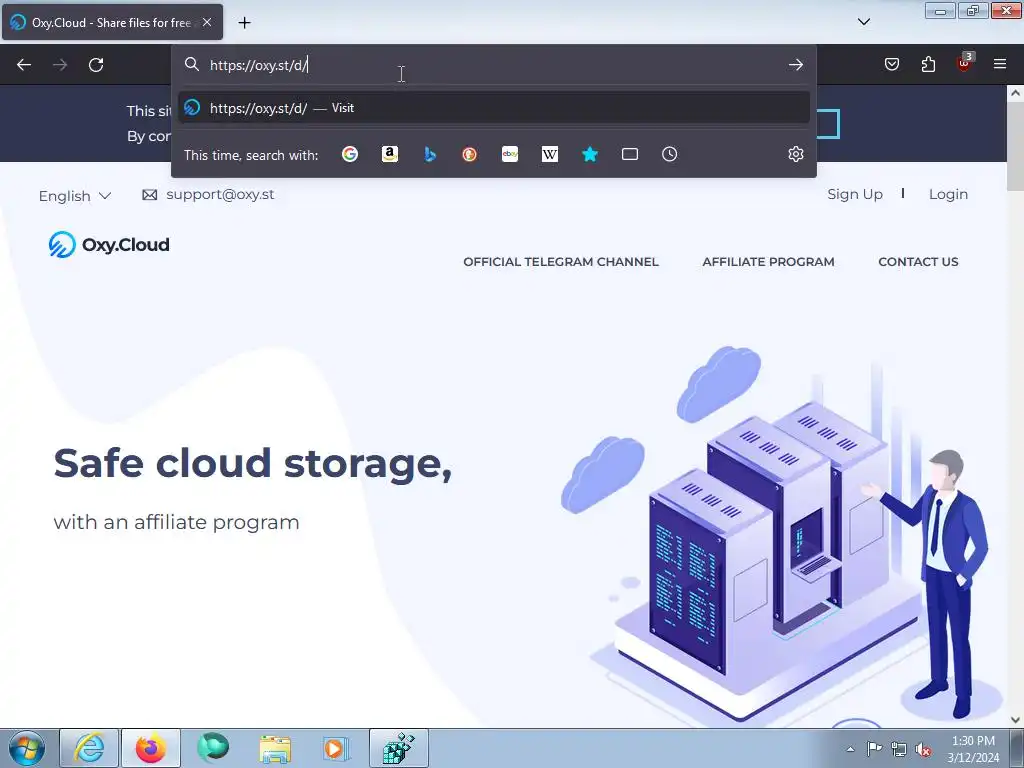The image size is (1024, 768).
Task: Open the Extensions puzzle icon
Action: (x=928, y=64)
